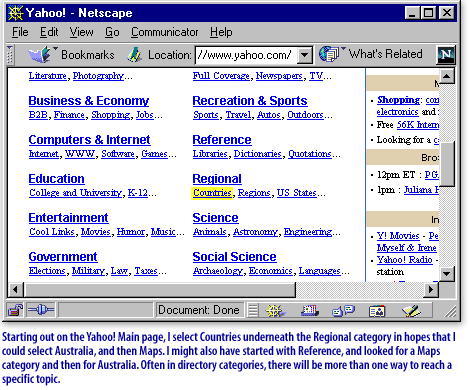The image size is (470, 390).
Task: Click the Finance link
Action: pyautogui.click(x=69, y=115)
